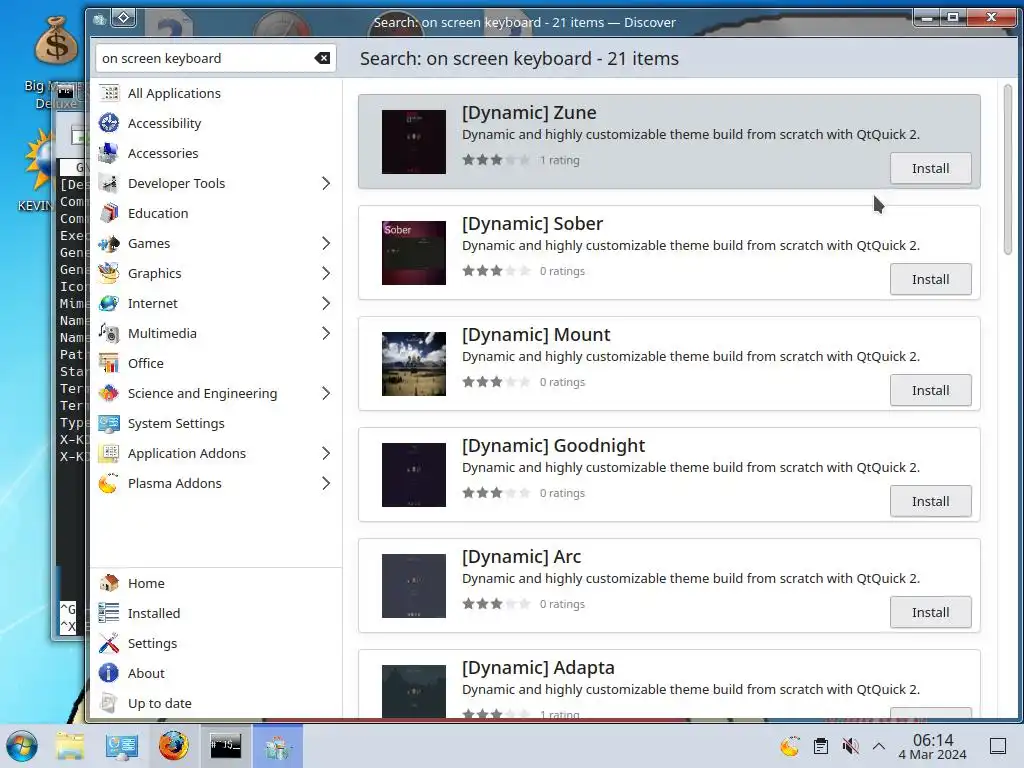The width and height of the screenshot is (1024, 768).
Task: Click the [Dynamic] Goodnight title
Action: pyautogui.click(x=553, y=445)
